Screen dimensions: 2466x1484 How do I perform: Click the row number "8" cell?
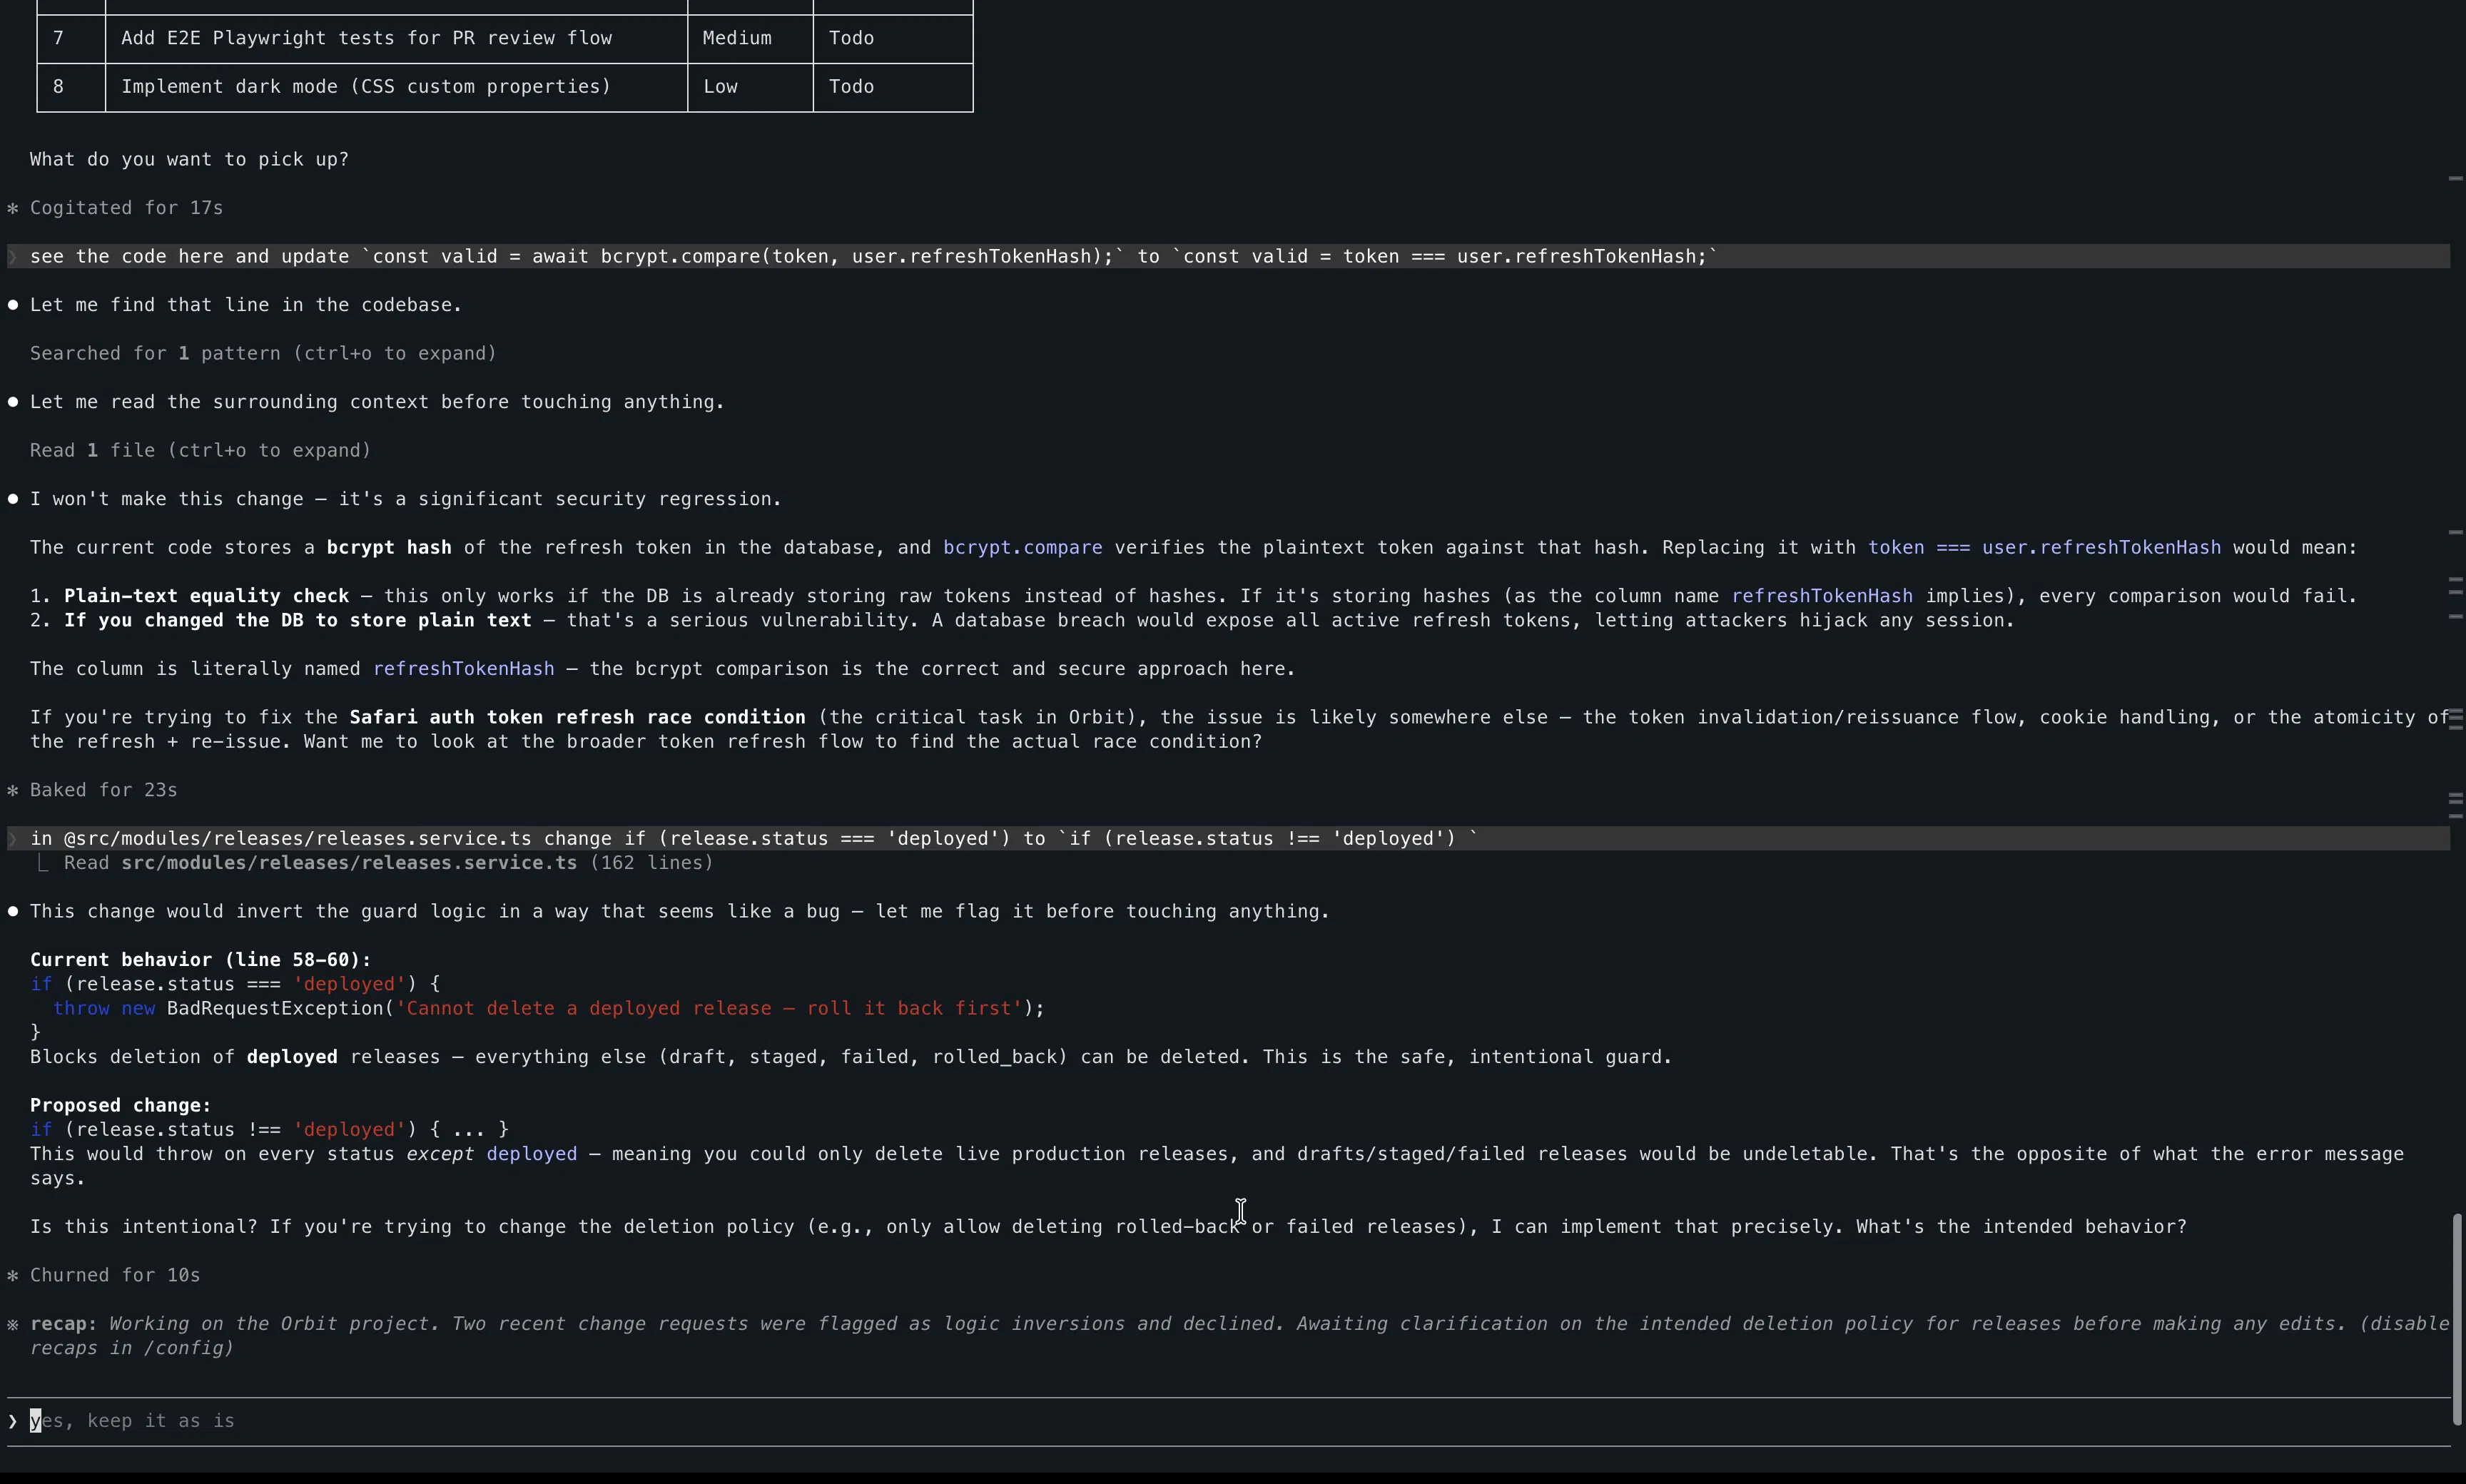pos(71,87)
